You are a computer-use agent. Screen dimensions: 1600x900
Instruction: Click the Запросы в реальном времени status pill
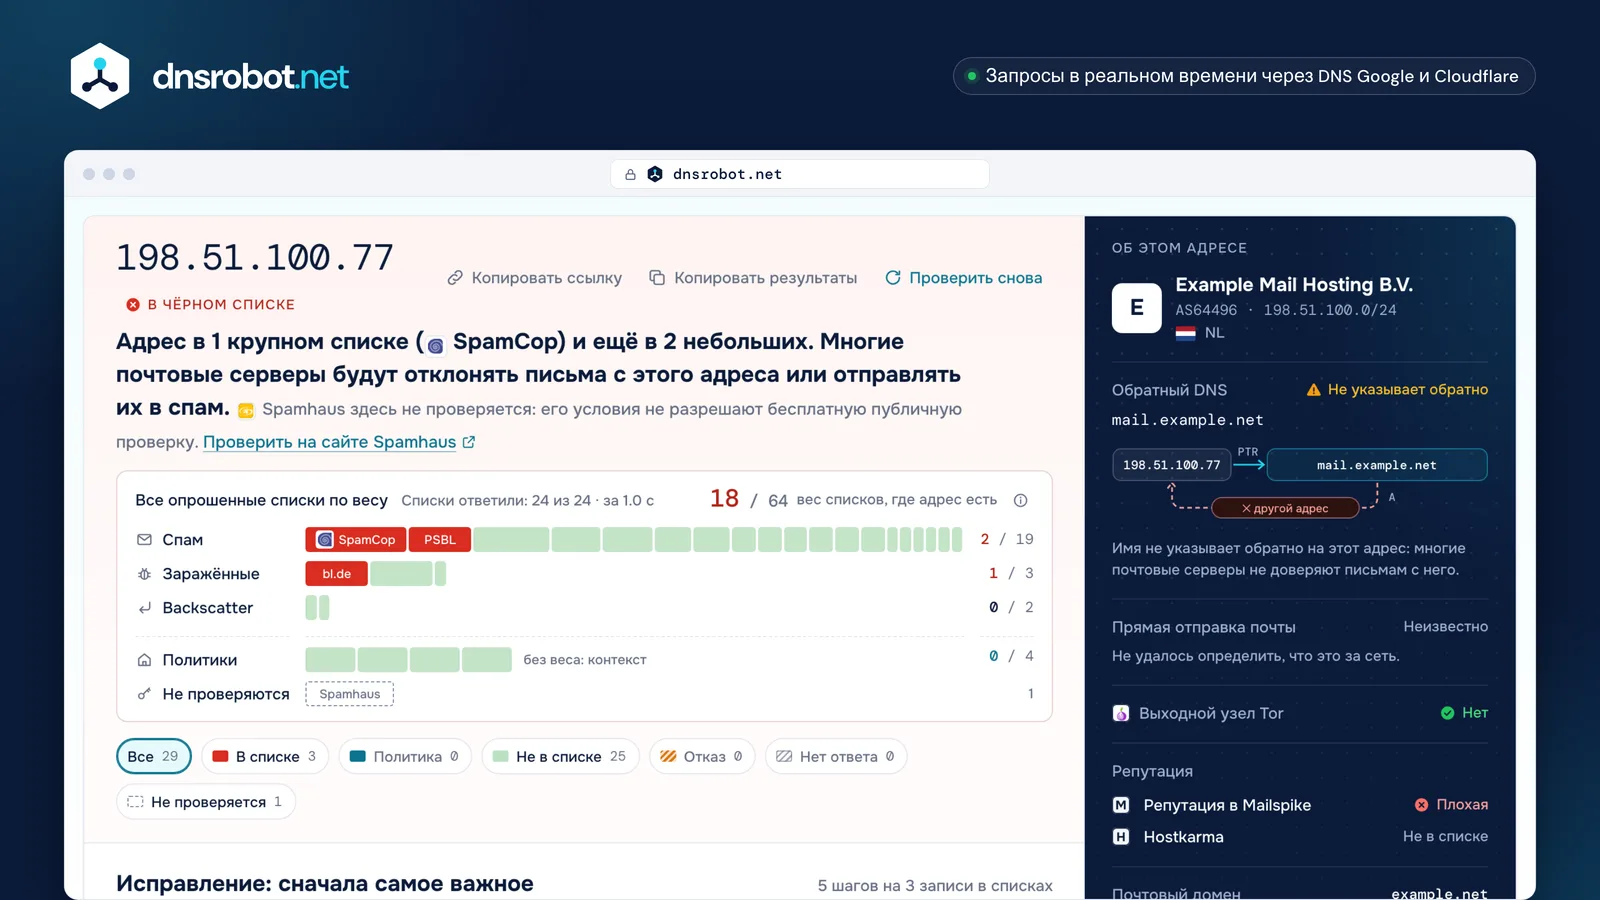point(1244,76)
